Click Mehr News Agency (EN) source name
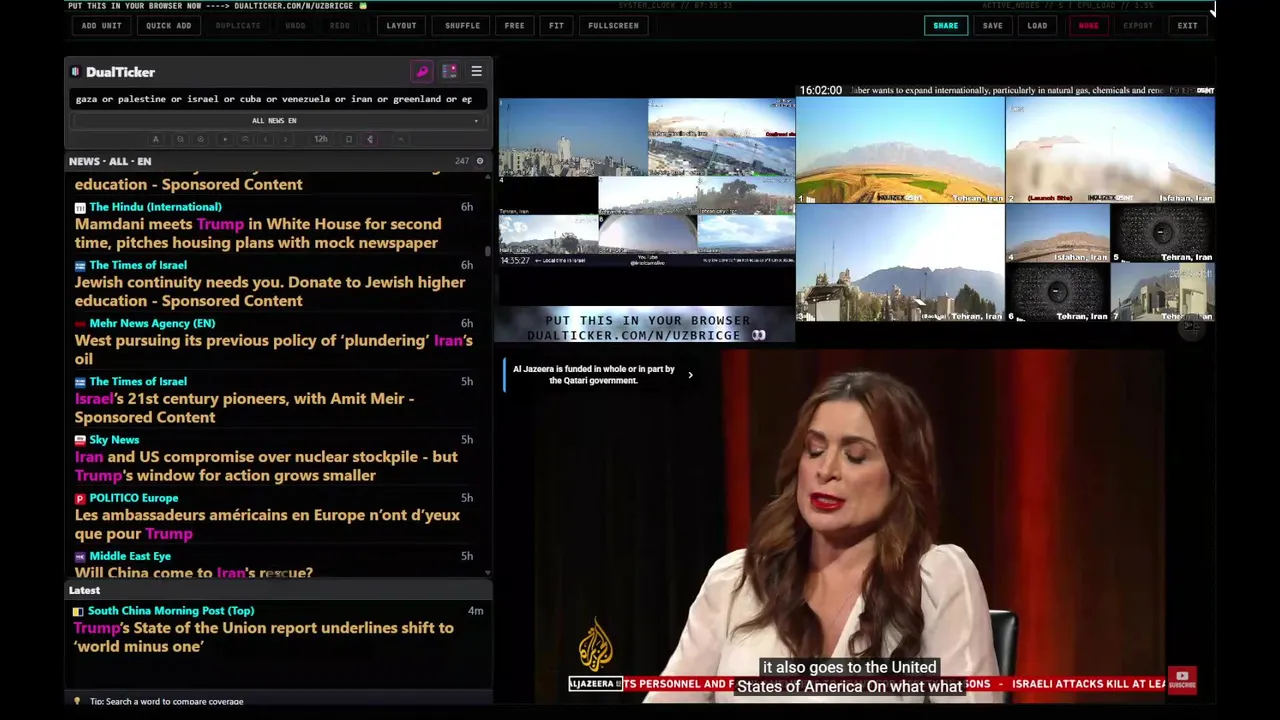1280x720 pixels. (x=152, y=323)
